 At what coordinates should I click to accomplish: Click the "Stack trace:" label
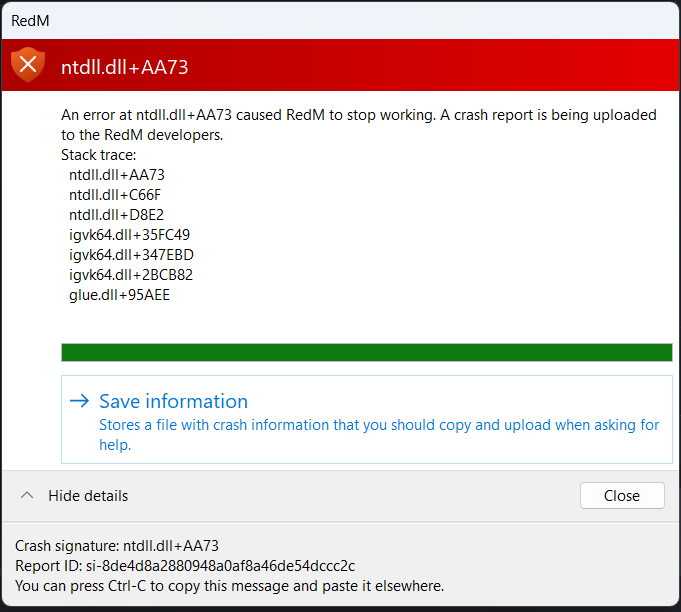tap(98, 155)
